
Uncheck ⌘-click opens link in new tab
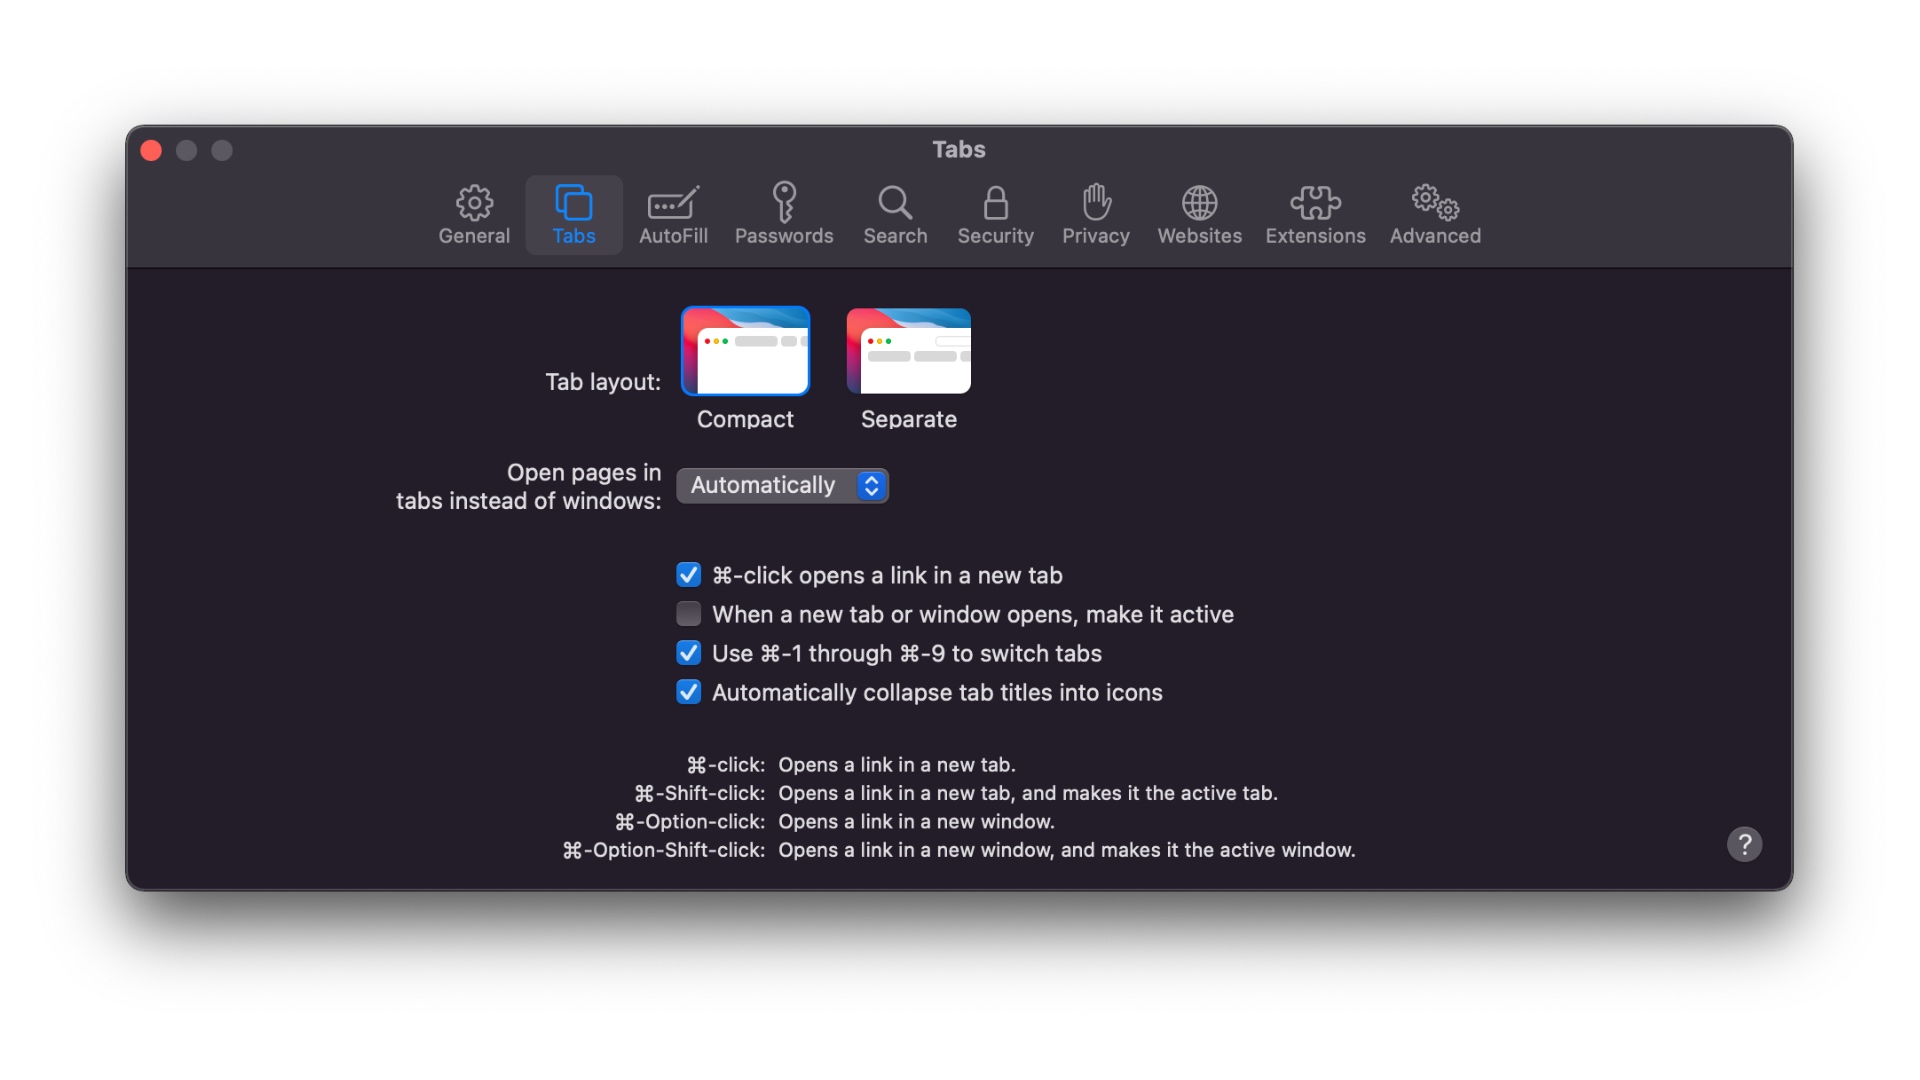pyautogui.click(x=688, y=575)
